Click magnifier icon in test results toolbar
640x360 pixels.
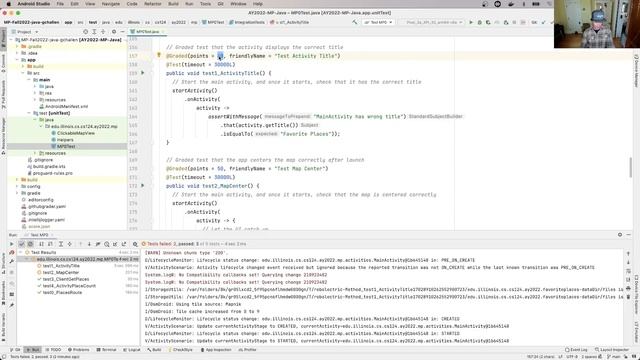coord(135,244)
